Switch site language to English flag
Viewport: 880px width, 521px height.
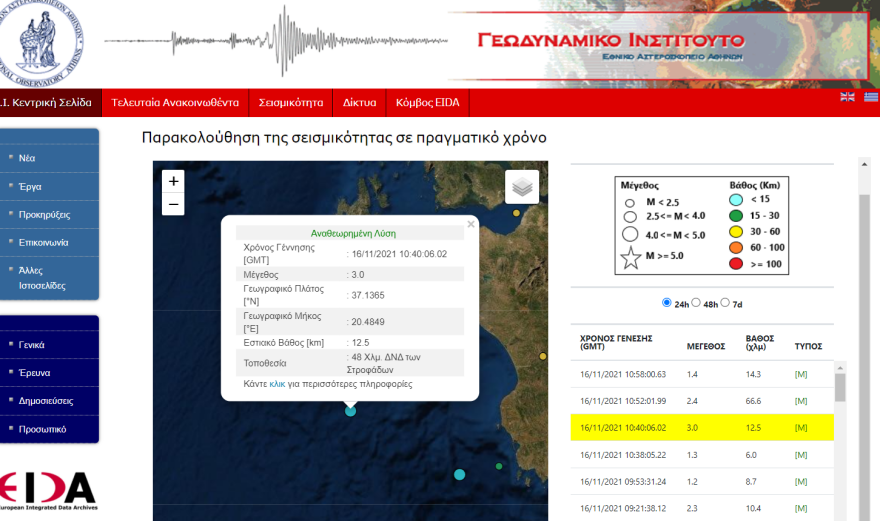click(x=847, y=97)
